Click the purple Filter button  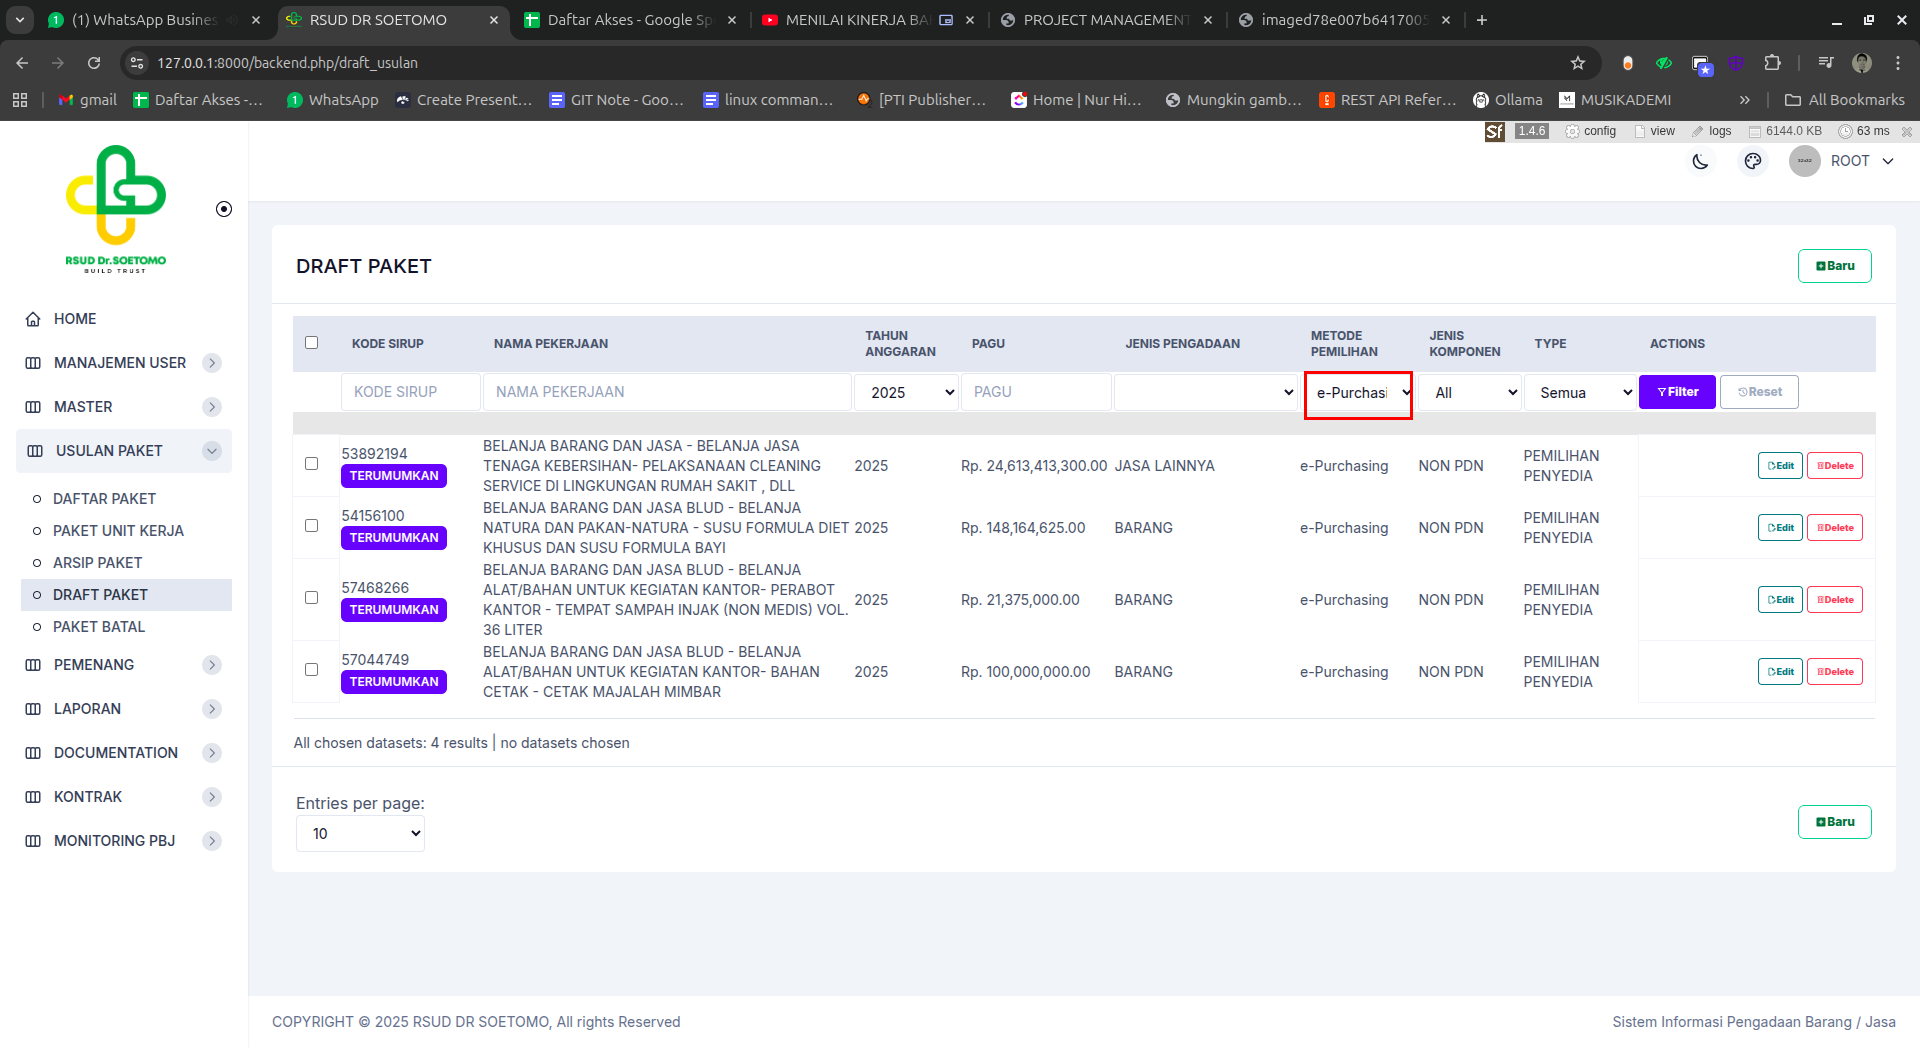pos(1677,392)
